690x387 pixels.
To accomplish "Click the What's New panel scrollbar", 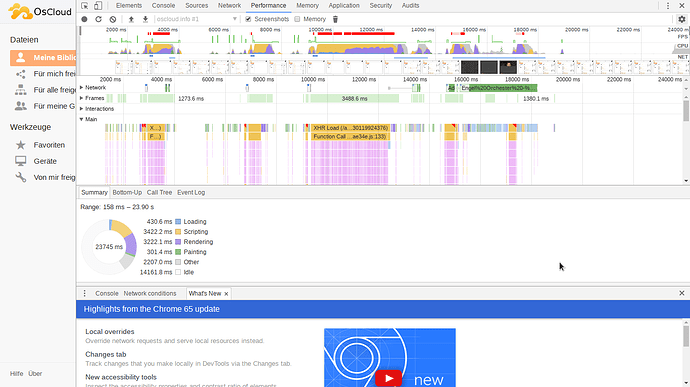I will tap(686, 336).
